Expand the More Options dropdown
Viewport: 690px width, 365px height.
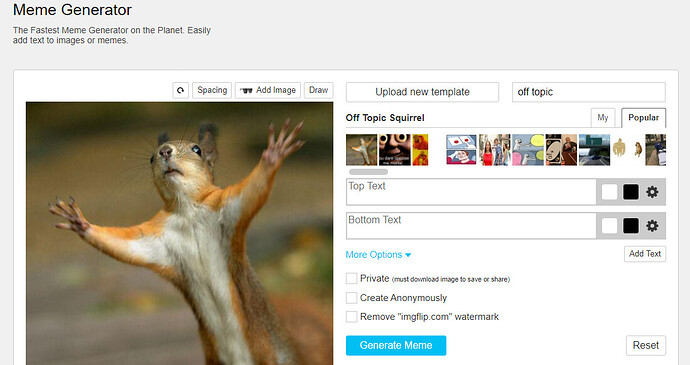pos(378,255)
